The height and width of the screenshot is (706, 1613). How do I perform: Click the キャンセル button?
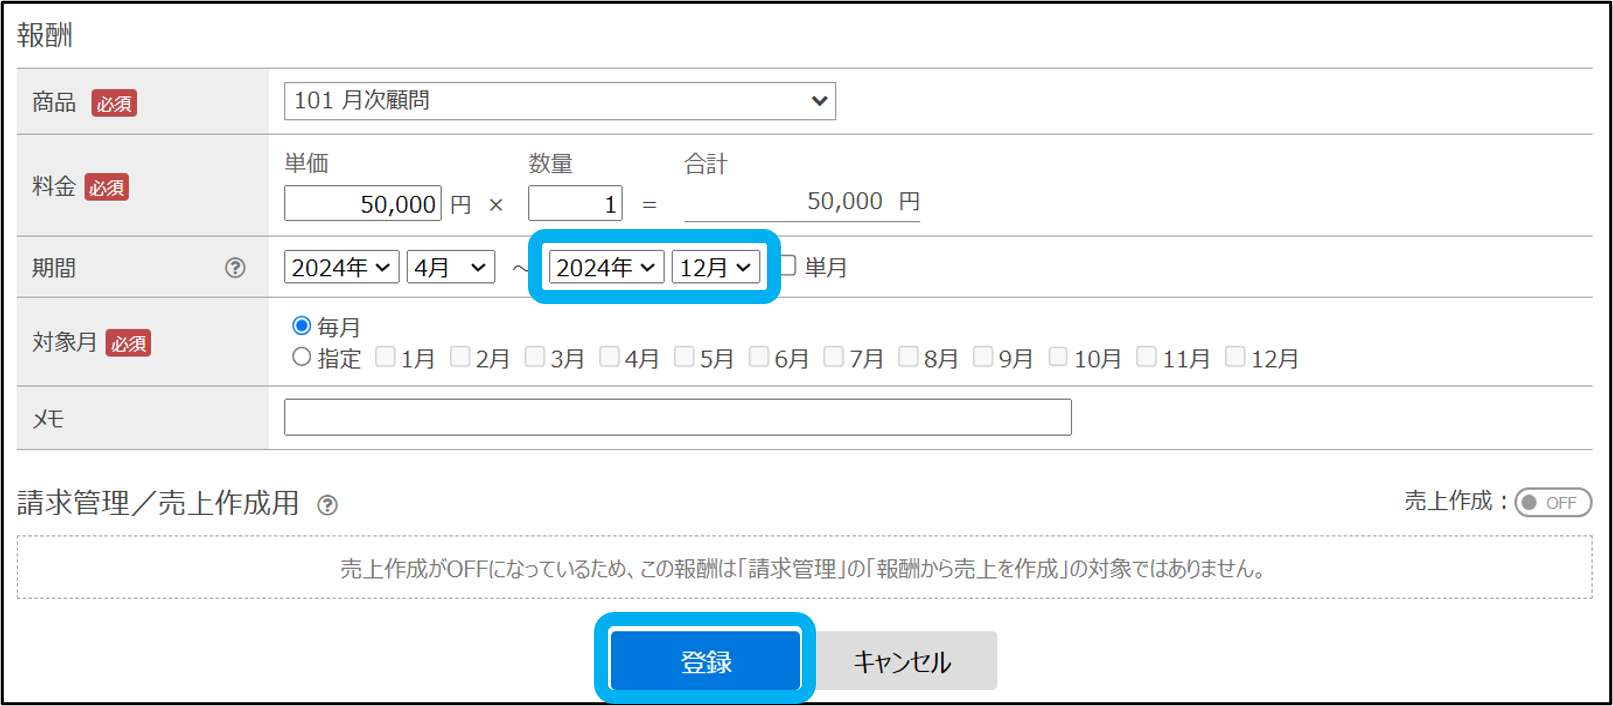pos(902,661)
